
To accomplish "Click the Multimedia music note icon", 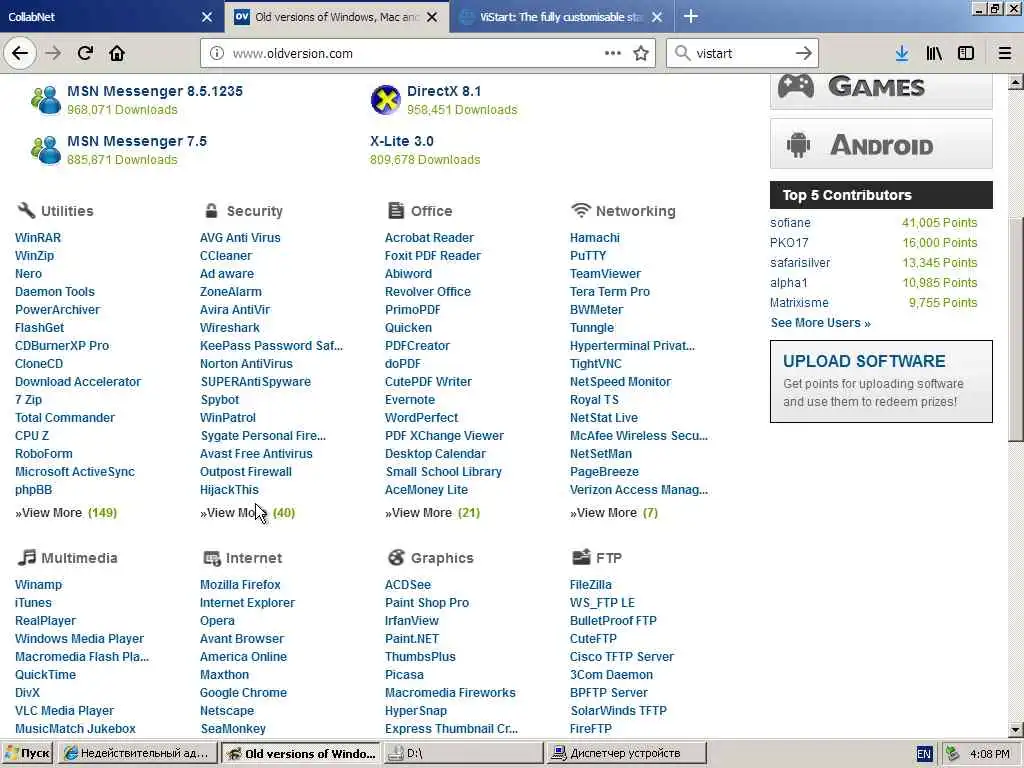I will (x=27, y=557).
